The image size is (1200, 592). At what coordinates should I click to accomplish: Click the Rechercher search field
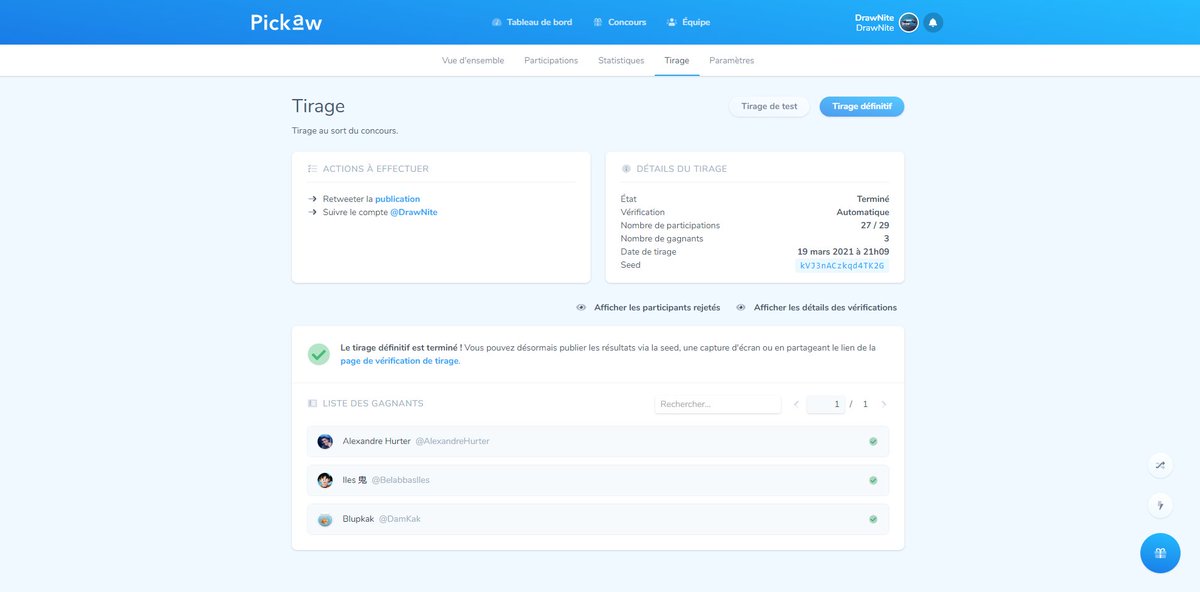click(717, 403)
